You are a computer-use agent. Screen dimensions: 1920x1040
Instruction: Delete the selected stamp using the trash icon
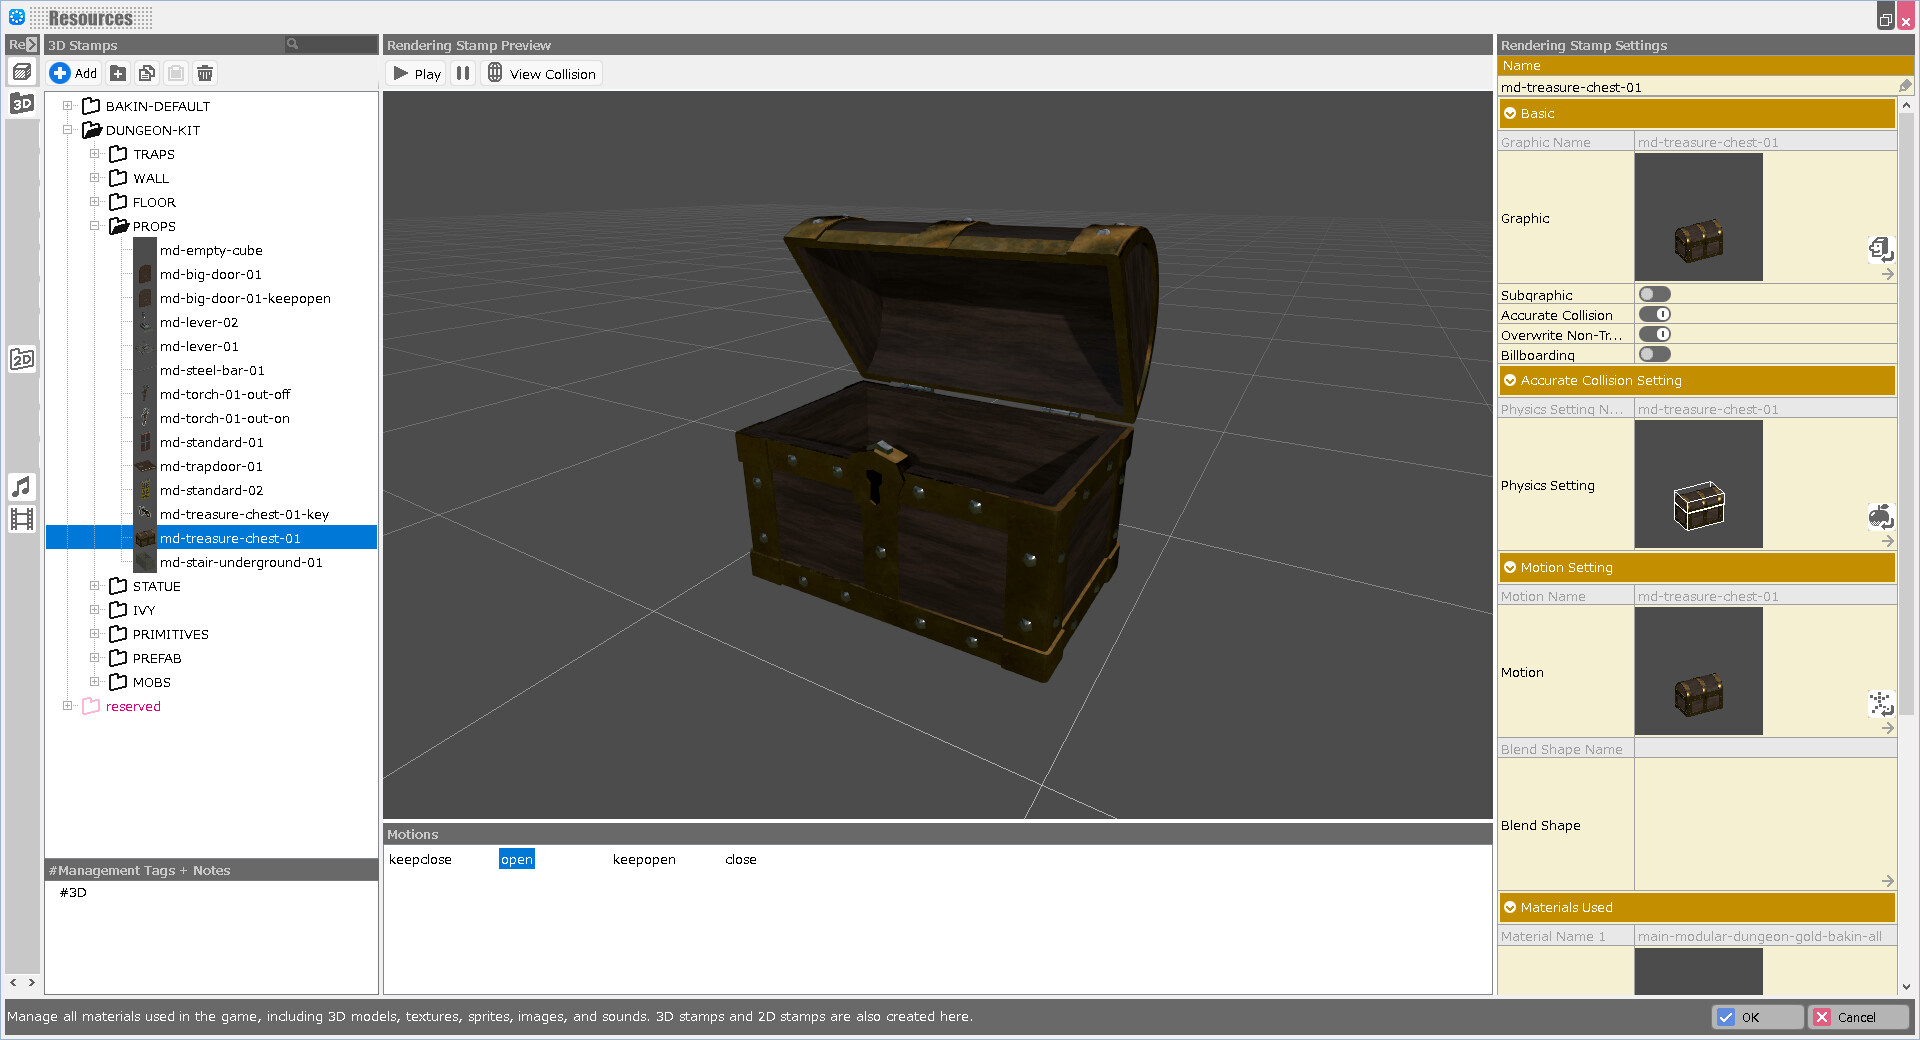[x=204, y=73]
